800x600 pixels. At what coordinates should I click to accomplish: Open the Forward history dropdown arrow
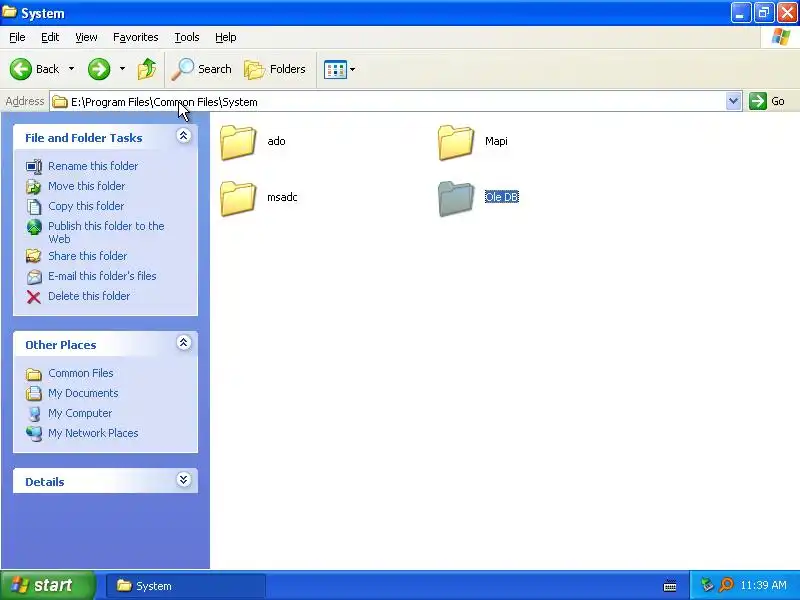pos(122,69)
